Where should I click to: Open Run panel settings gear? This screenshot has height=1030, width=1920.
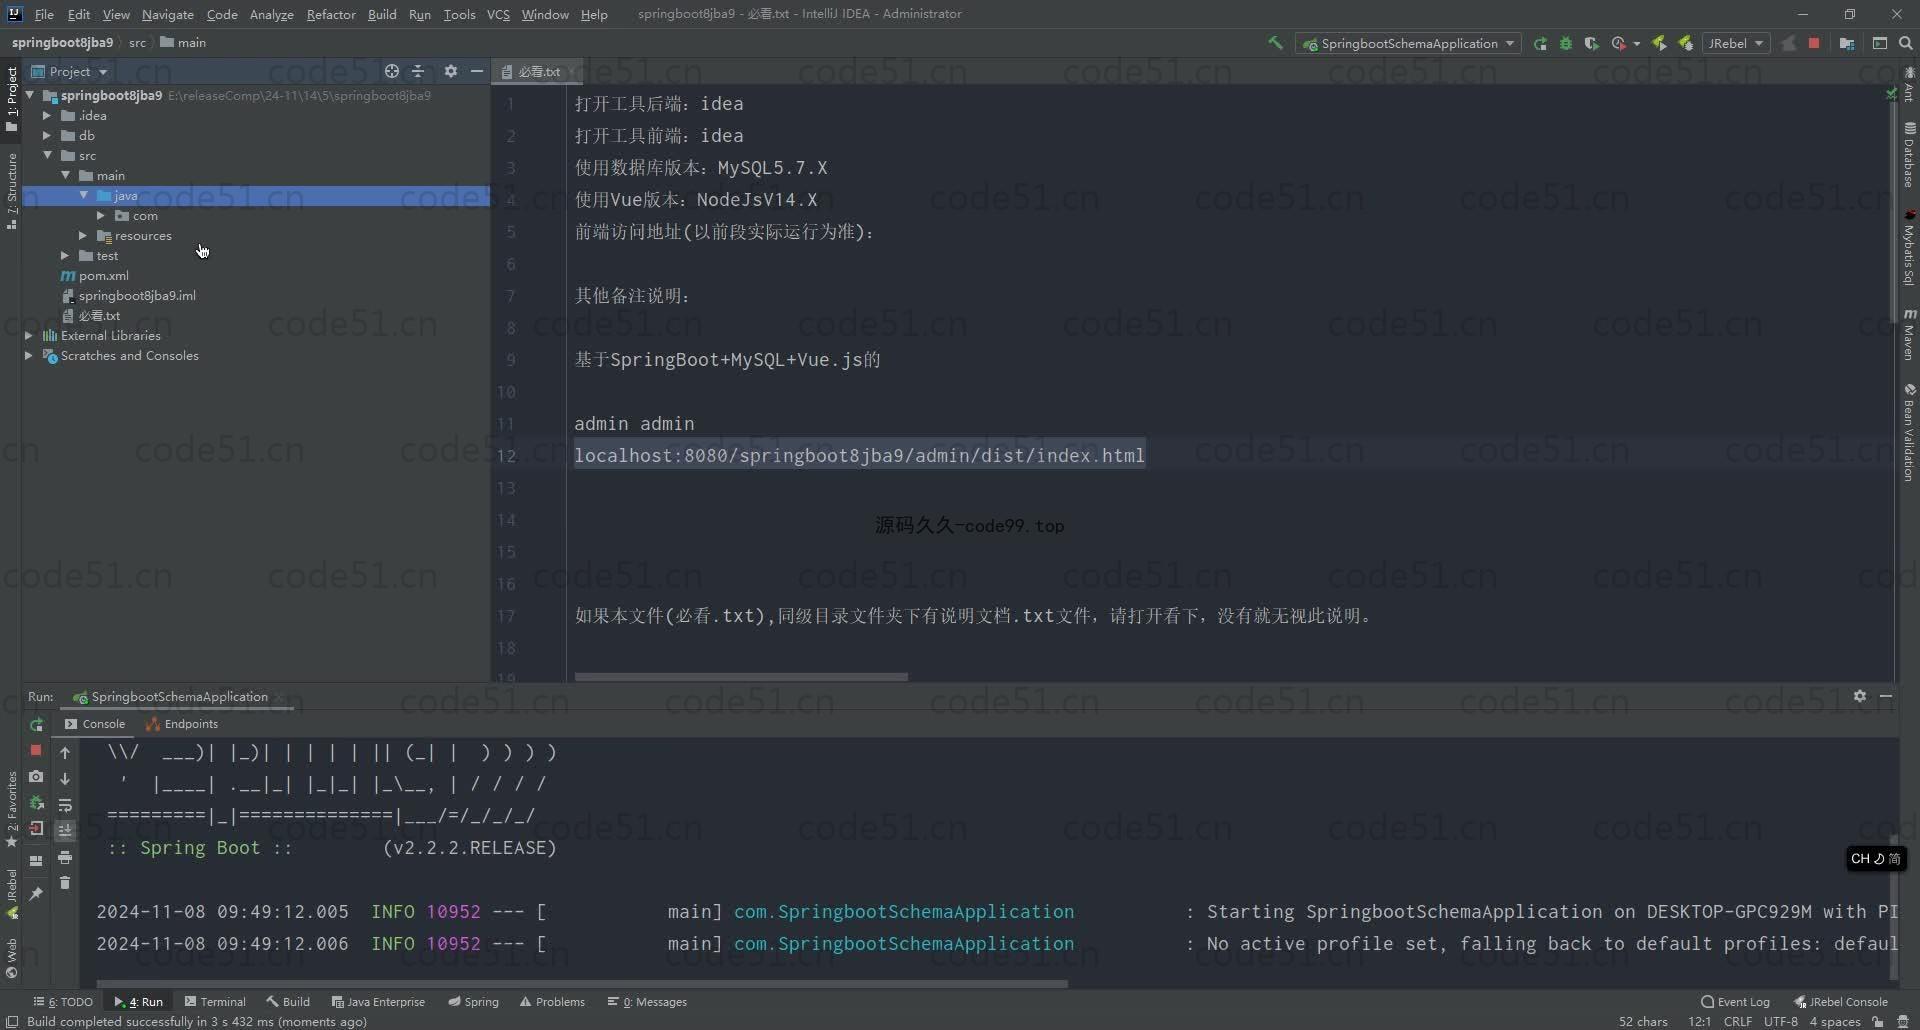point(1860,696)
